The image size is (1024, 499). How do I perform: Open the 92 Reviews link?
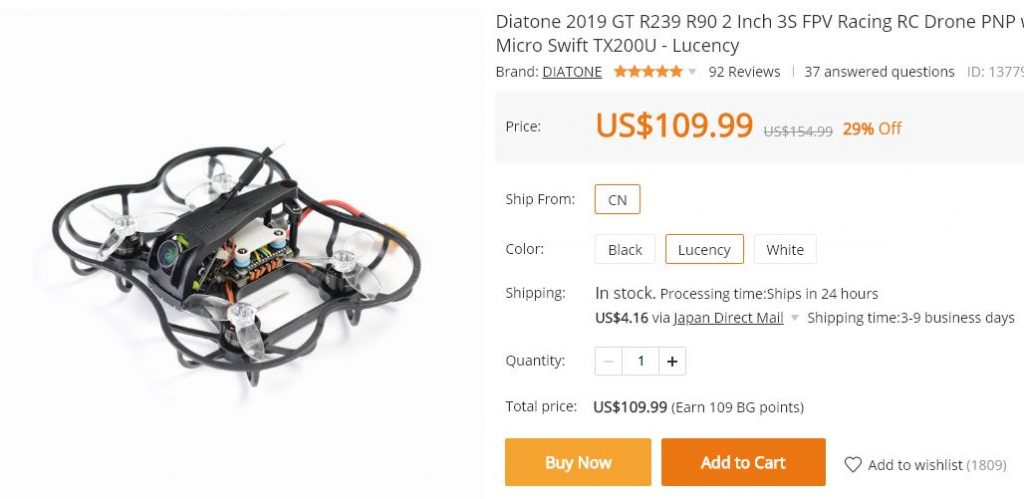(744, 72)
